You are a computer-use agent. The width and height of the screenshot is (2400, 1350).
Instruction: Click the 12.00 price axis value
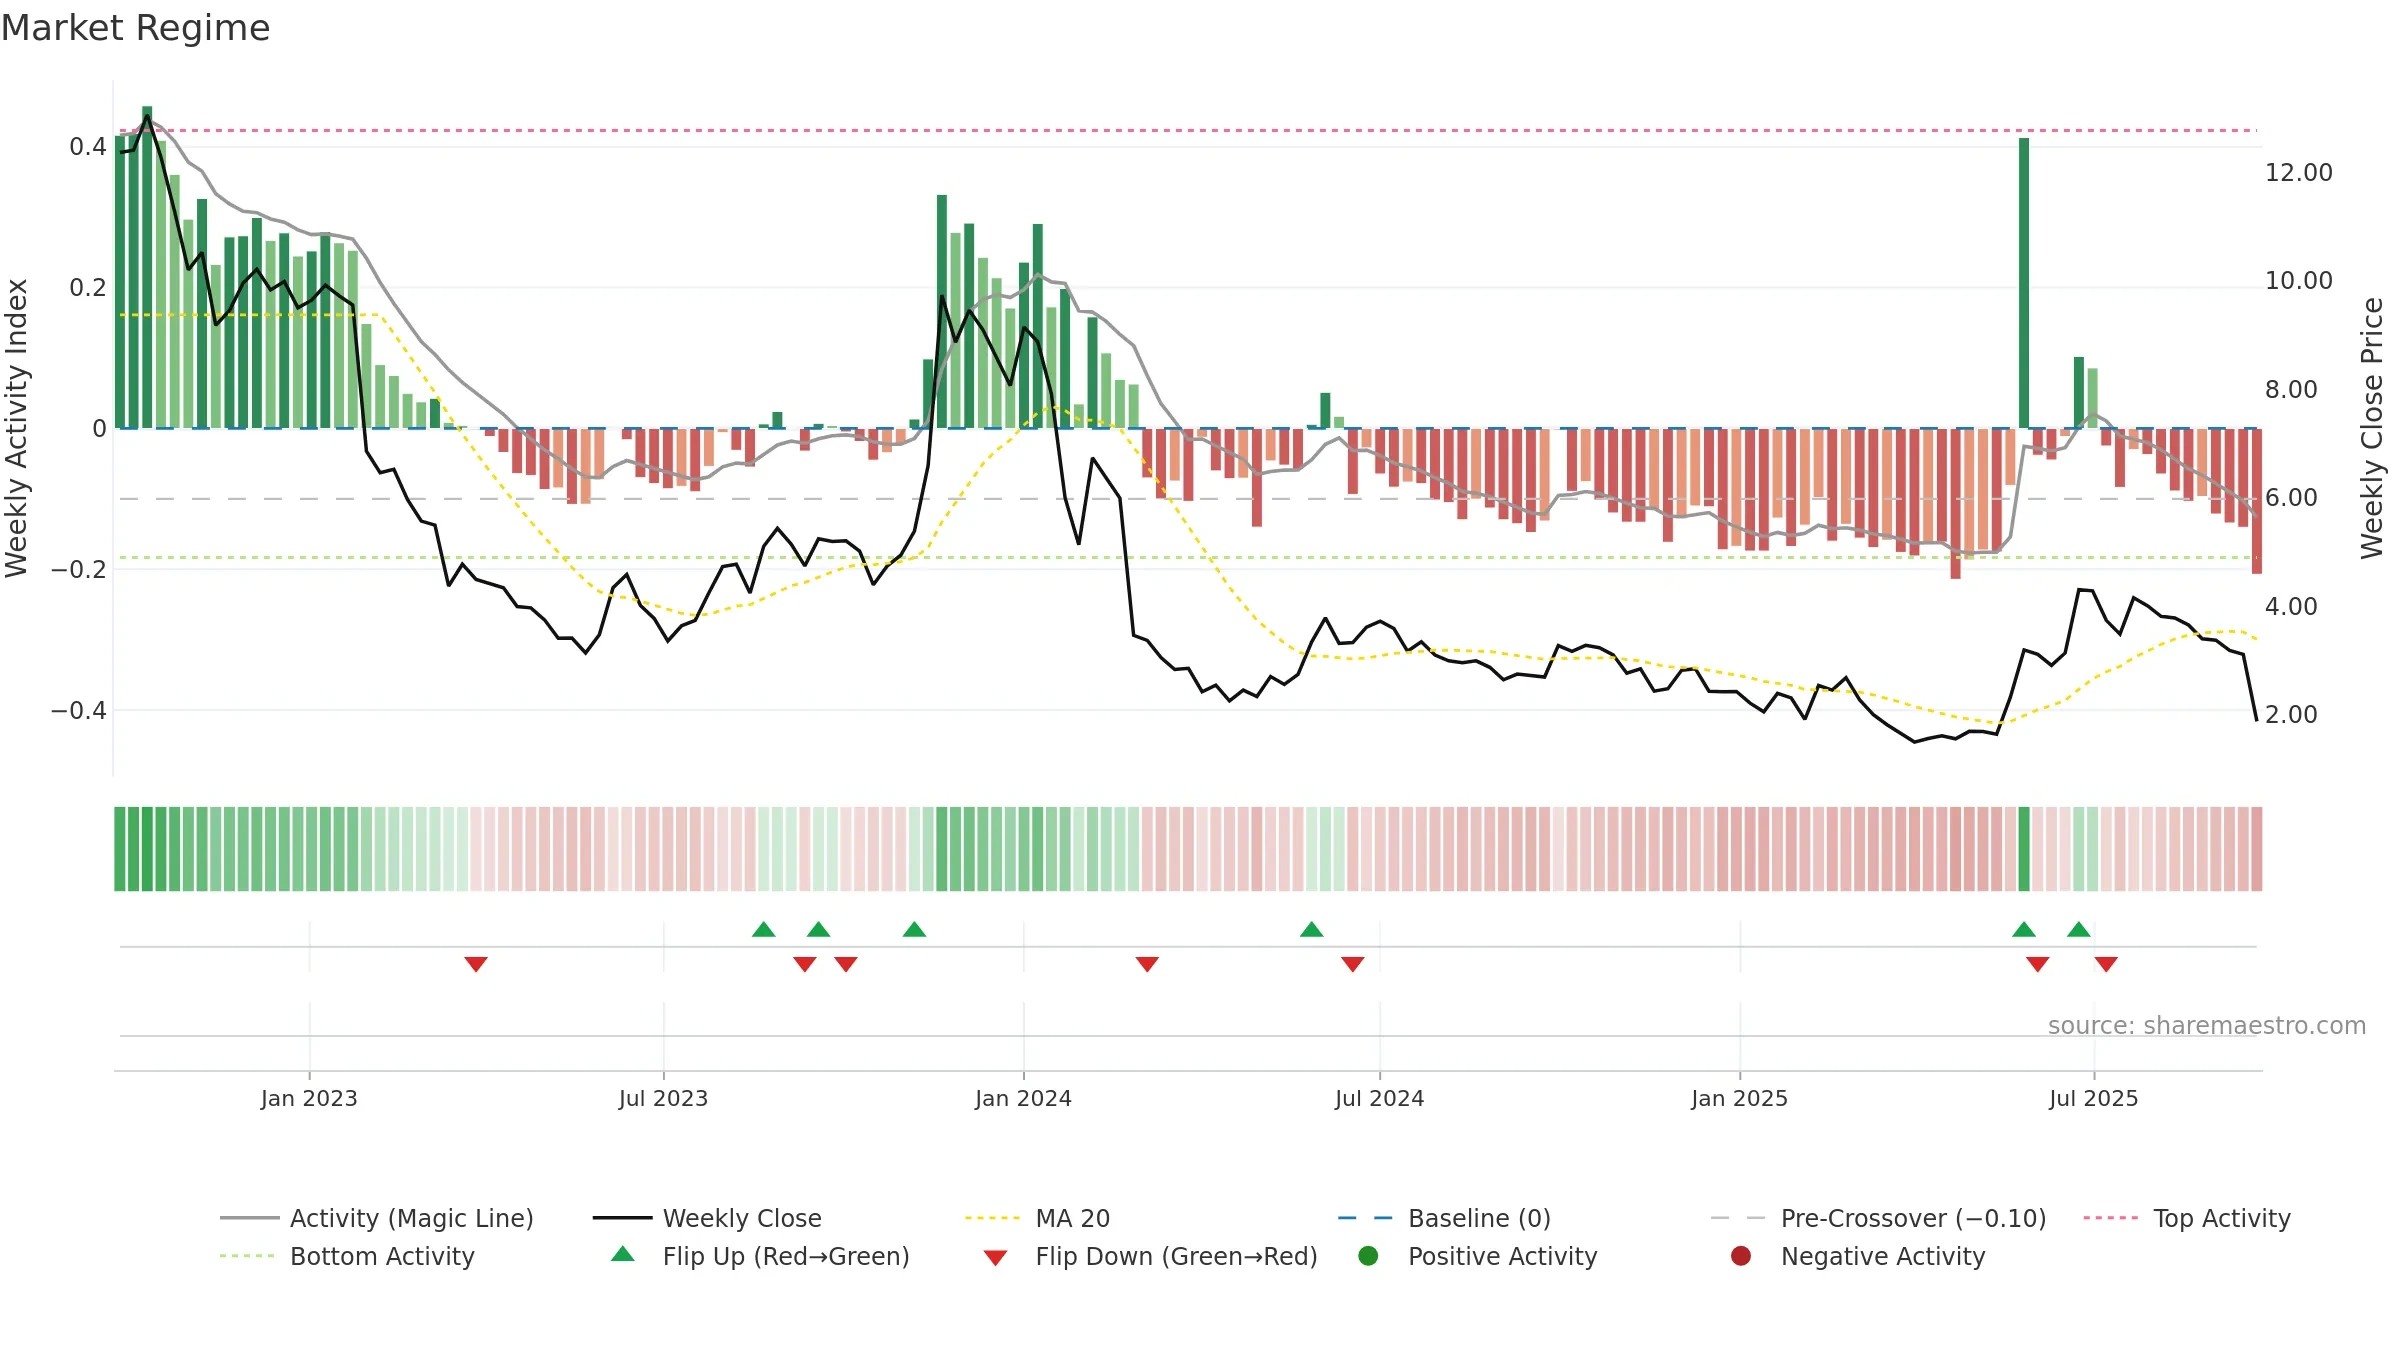tap(2298, 173)
